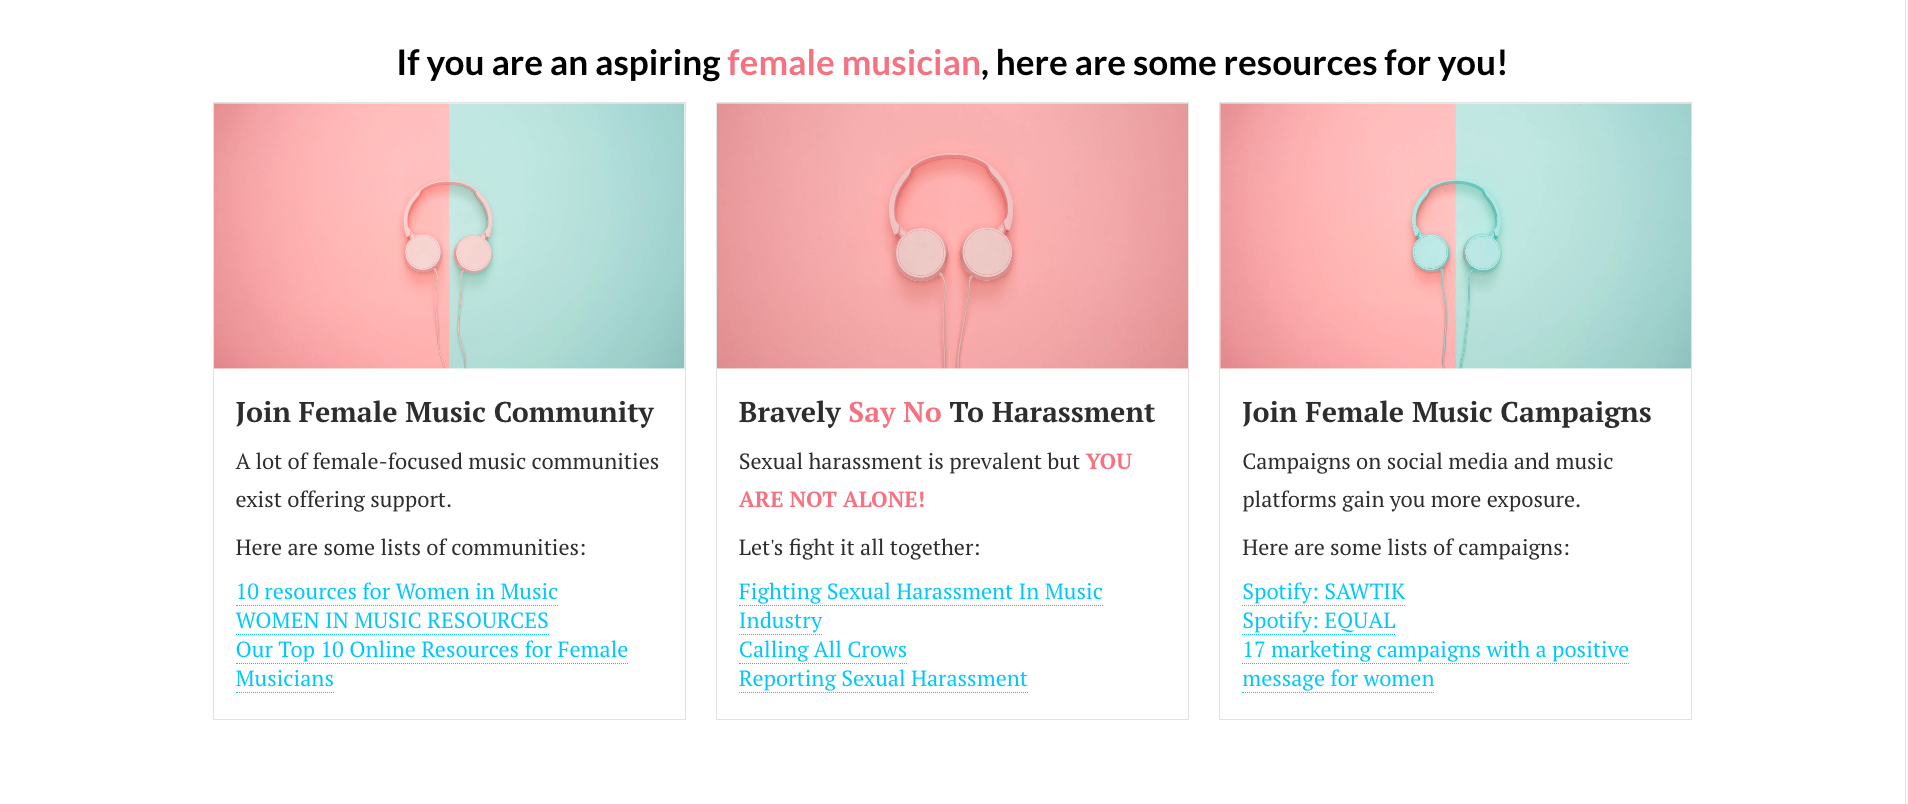Click pink 'female musician' text in title
Viewport: 1908px width, 804px height.
tap(853, 63)
